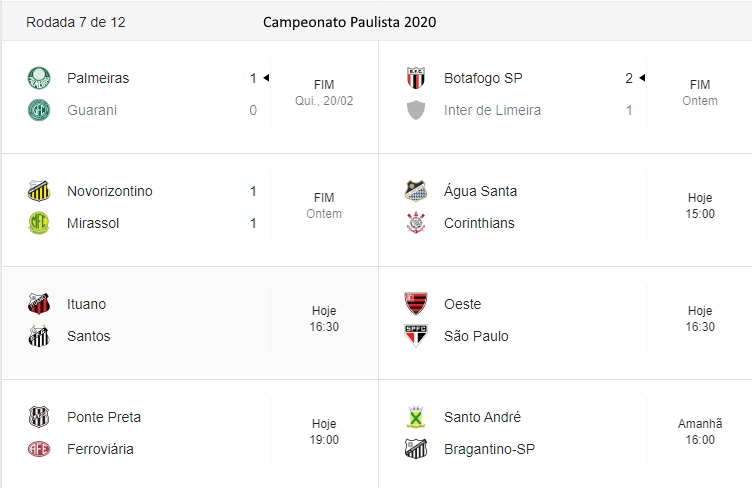Select the Ferroviária AFE logo
This screenshot has width=752, height=488.
39,450
